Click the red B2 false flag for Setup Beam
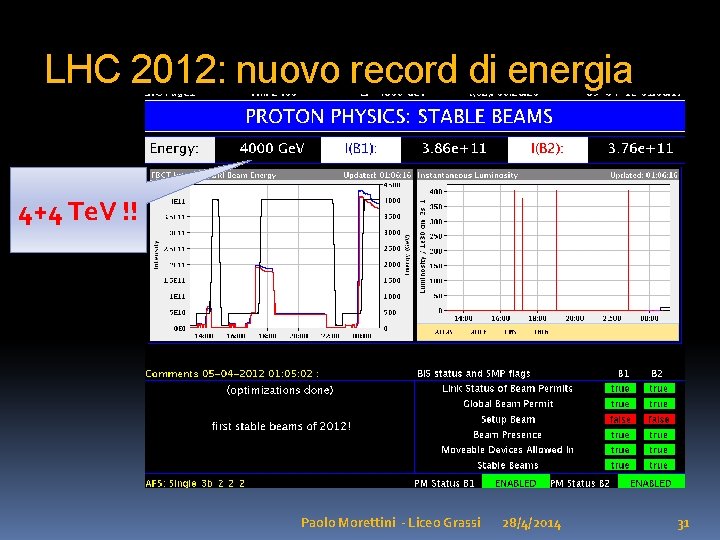Image resolution: width=720 pixels, height=540 pixels. click(x=659, y=419)
